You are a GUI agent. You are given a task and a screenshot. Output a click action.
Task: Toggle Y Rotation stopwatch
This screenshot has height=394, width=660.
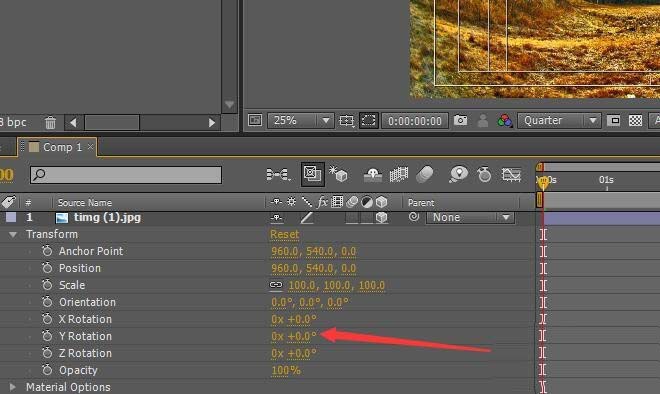click(47, 336)
